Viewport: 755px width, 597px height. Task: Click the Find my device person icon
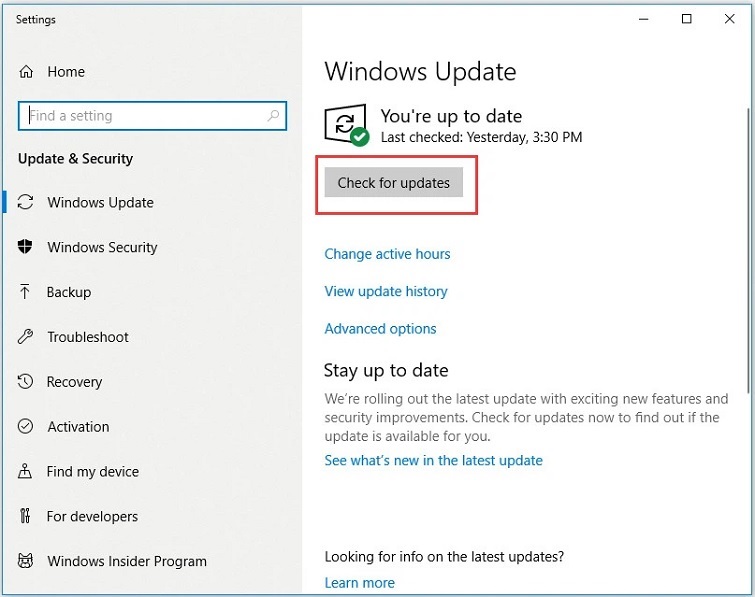point(26,472)
